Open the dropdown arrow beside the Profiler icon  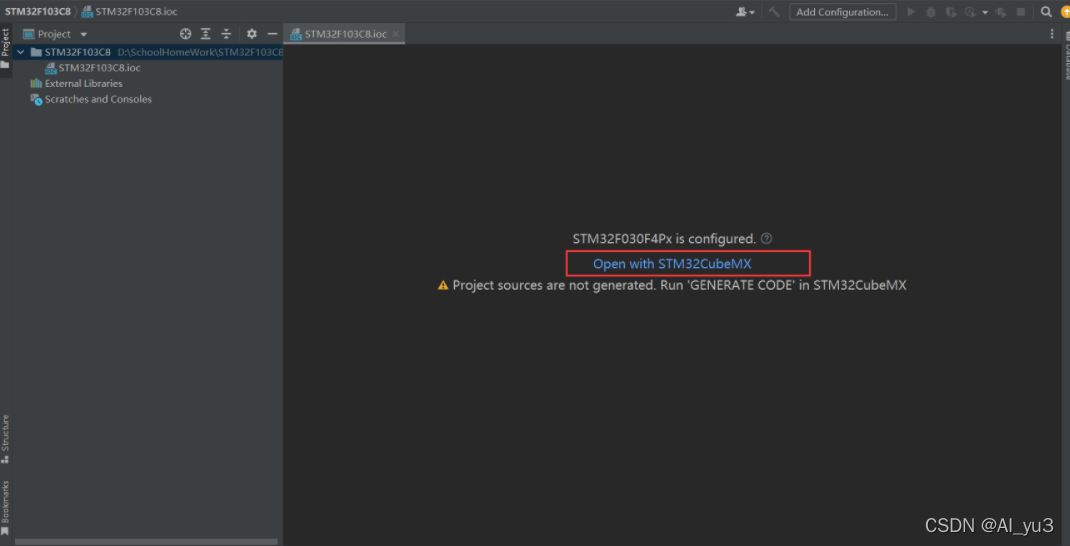985,12
